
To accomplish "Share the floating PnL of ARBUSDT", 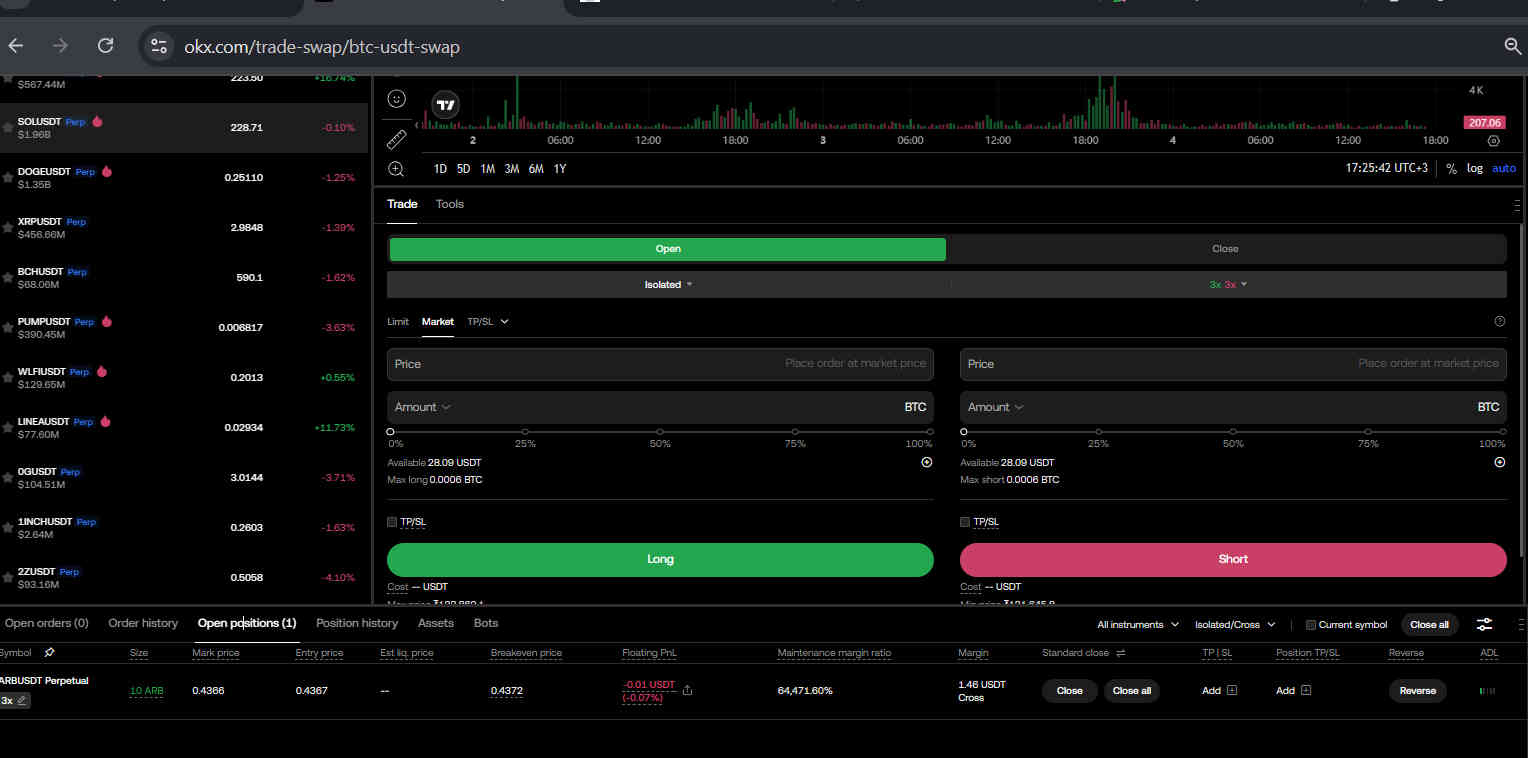I will [688, 690].
